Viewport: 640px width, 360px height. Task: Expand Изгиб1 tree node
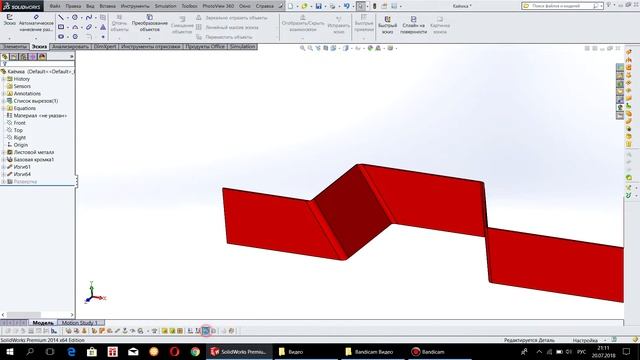[3, 167]
